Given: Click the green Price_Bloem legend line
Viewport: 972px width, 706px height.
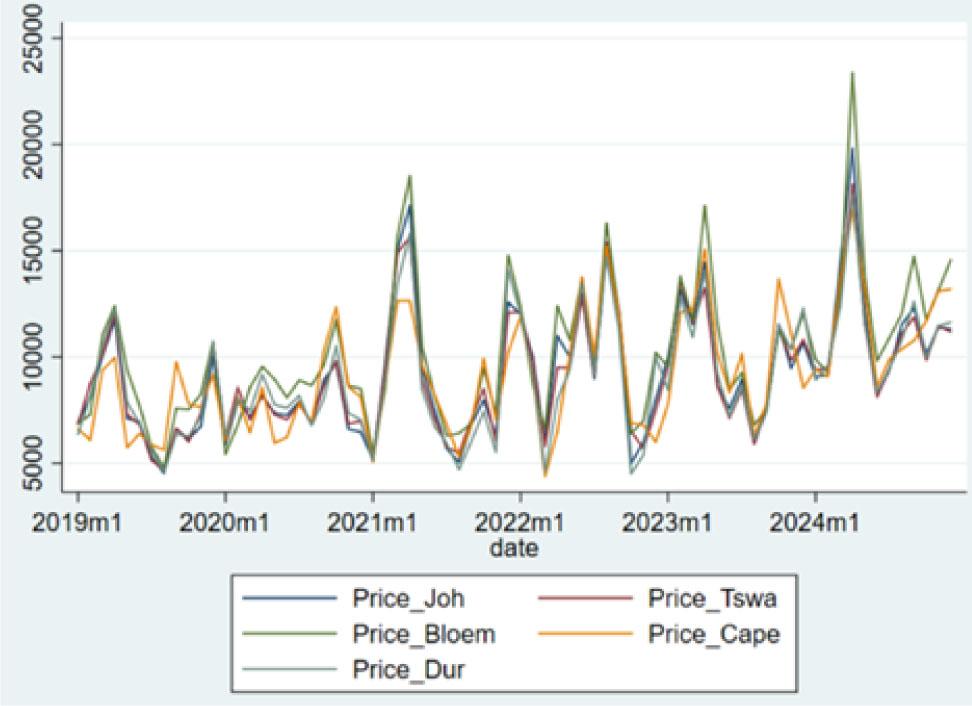Looking at the screenshot, I should [288, 634].
